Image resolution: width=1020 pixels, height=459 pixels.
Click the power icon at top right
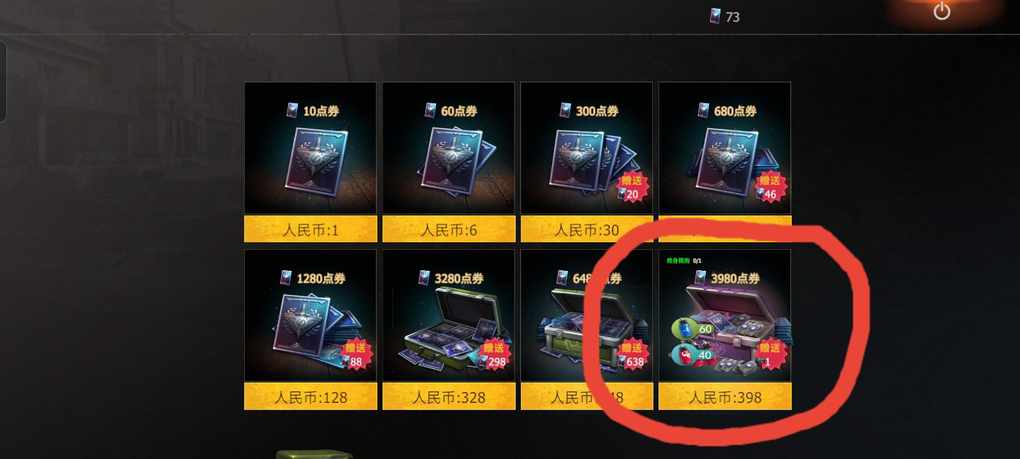point(942,11)
